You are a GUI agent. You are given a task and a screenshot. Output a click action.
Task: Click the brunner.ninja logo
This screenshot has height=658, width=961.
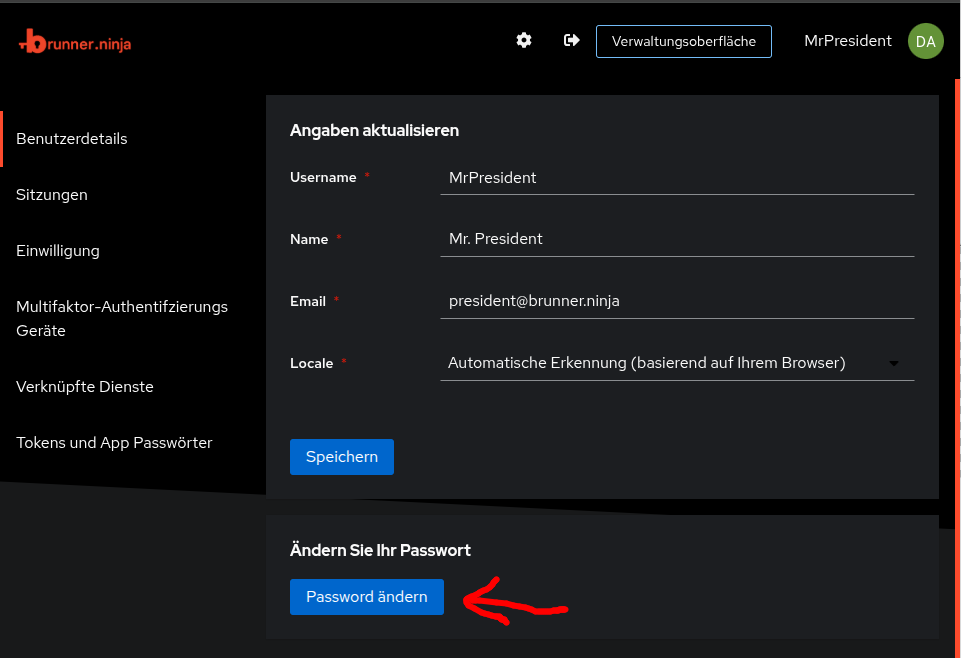pyautogui.click(x=75, y=42)
